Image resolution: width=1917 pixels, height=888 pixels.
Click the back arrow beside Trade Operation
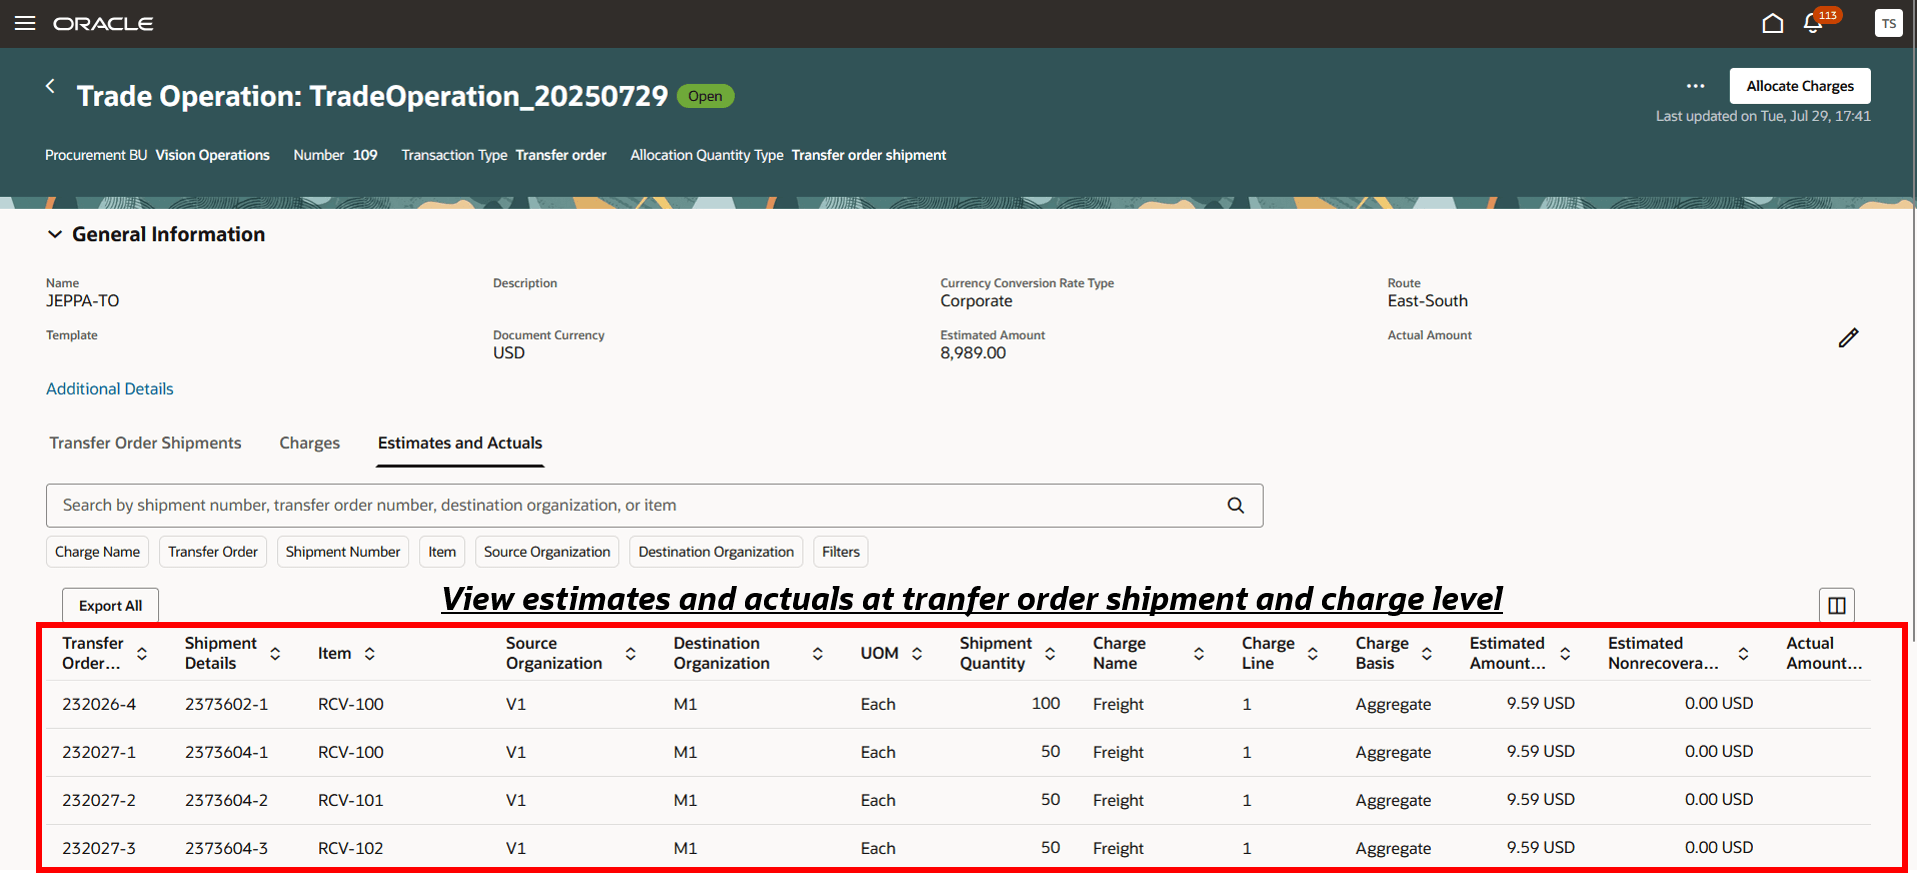tap(50, 86)
